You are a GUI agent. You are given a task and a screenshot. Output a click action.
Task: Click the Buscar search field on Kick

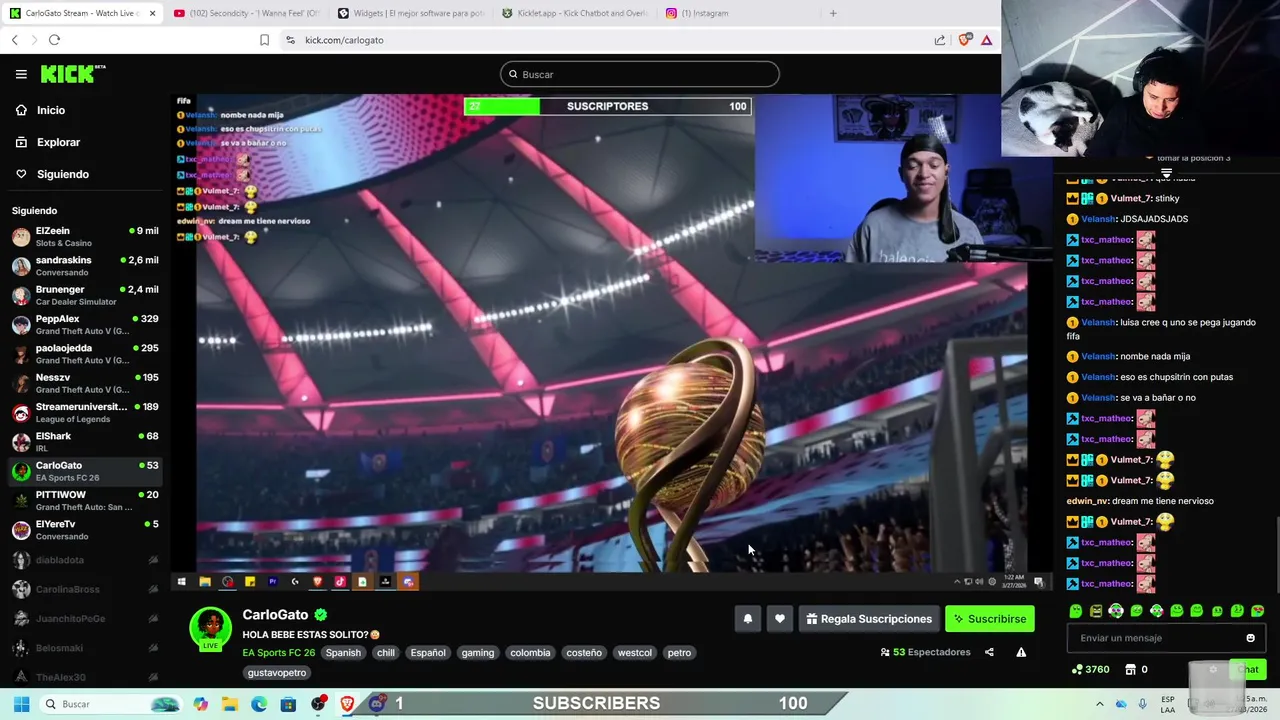pos(640,74)
